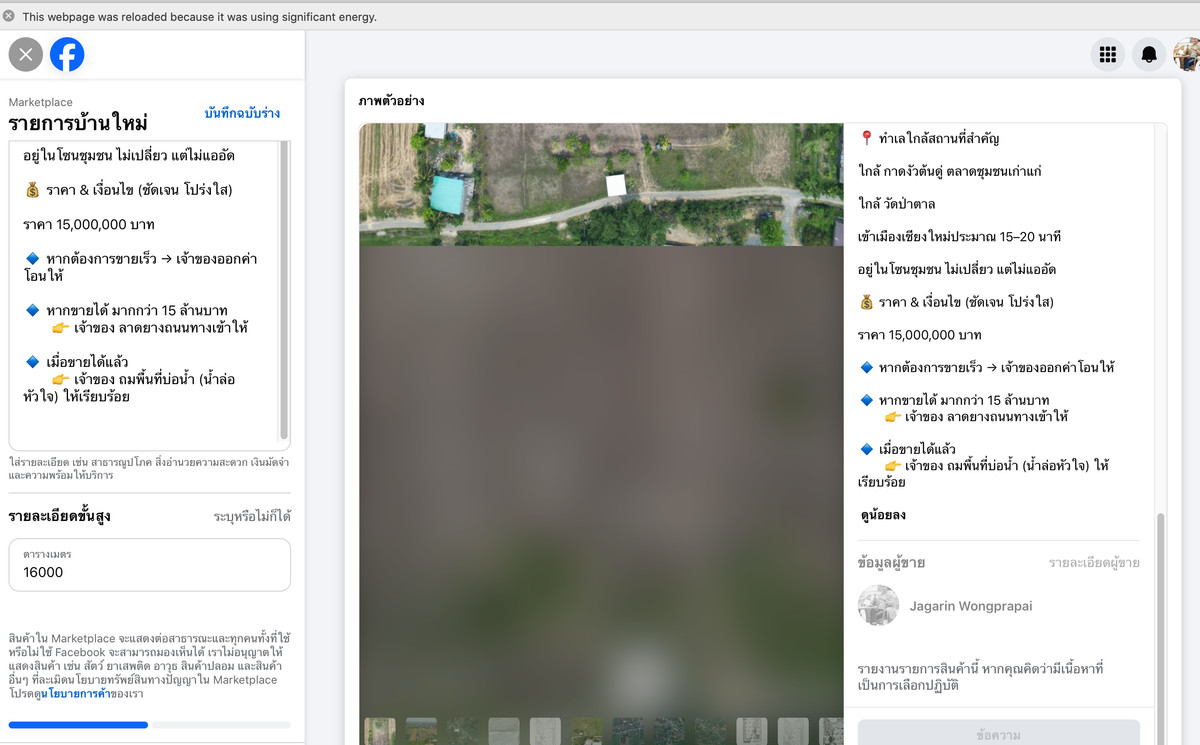Click seller name Jagarin Wongprapai
This screenshot has width=1200, height=745.
pos(970,606)
